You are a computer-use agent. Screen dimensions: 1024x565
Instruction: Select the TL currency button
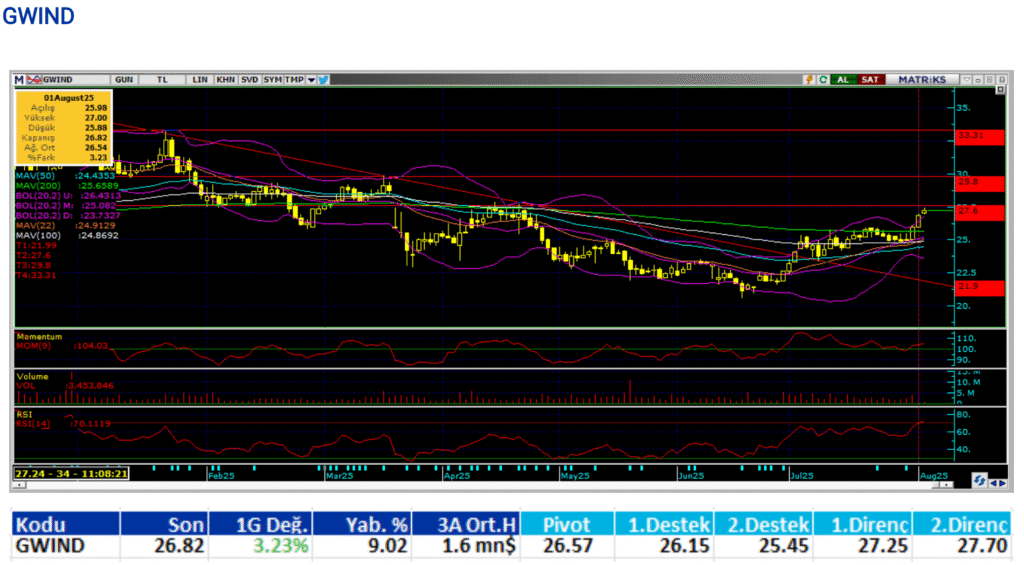pyautogui.click(x=163, y=80)
